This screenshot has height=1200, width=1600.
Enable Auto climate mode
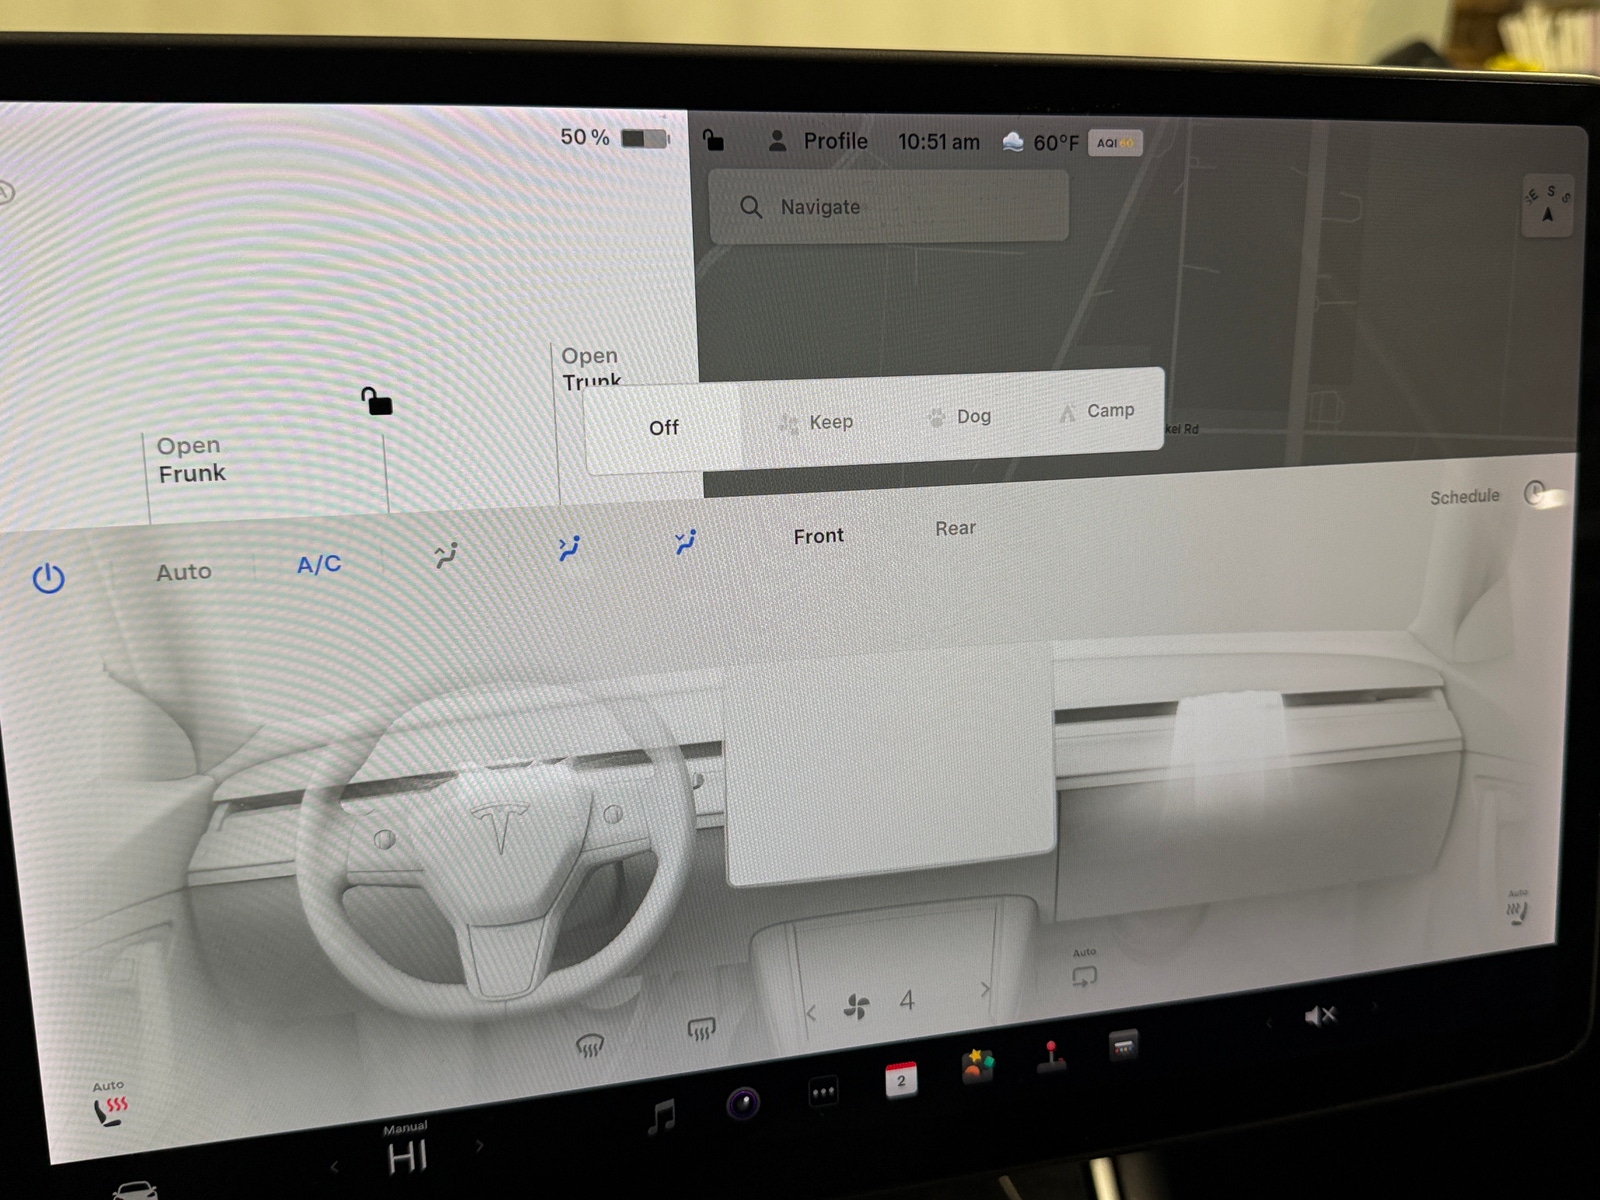(183, 570)
